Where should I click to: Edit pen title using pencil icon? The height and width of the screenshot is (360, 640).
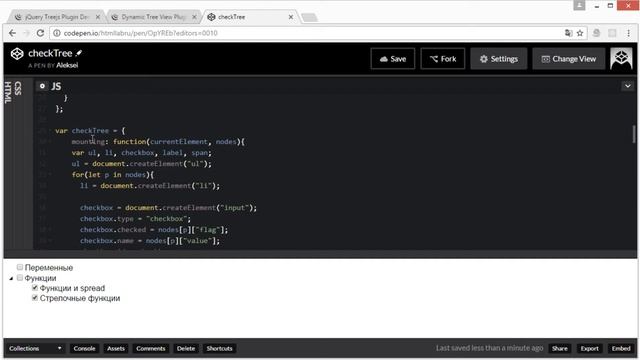(x=79, y=53)
